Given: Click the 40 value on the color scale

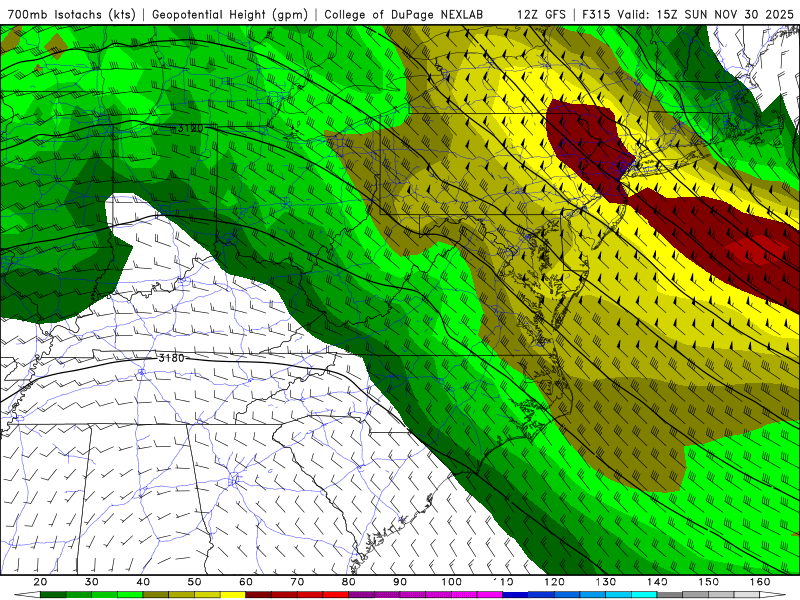Looking at the screenshot, I should pos(143,582).
